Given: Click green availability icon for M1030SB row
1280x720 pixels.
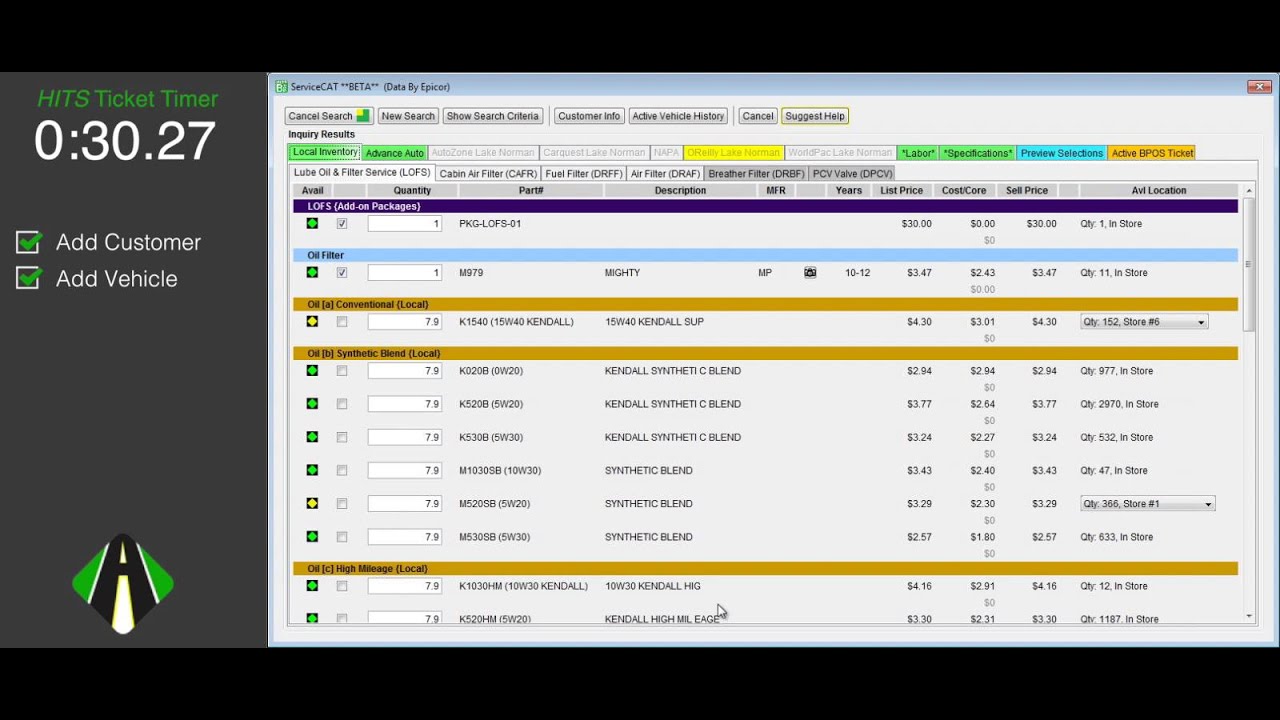Looking at the screenshot, I should [x=312, y=470].
